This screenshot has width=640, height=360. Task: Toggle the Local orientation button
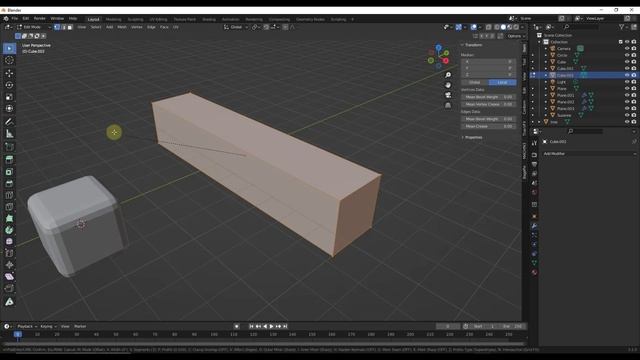pyautogui.click(x=502, y=82)
